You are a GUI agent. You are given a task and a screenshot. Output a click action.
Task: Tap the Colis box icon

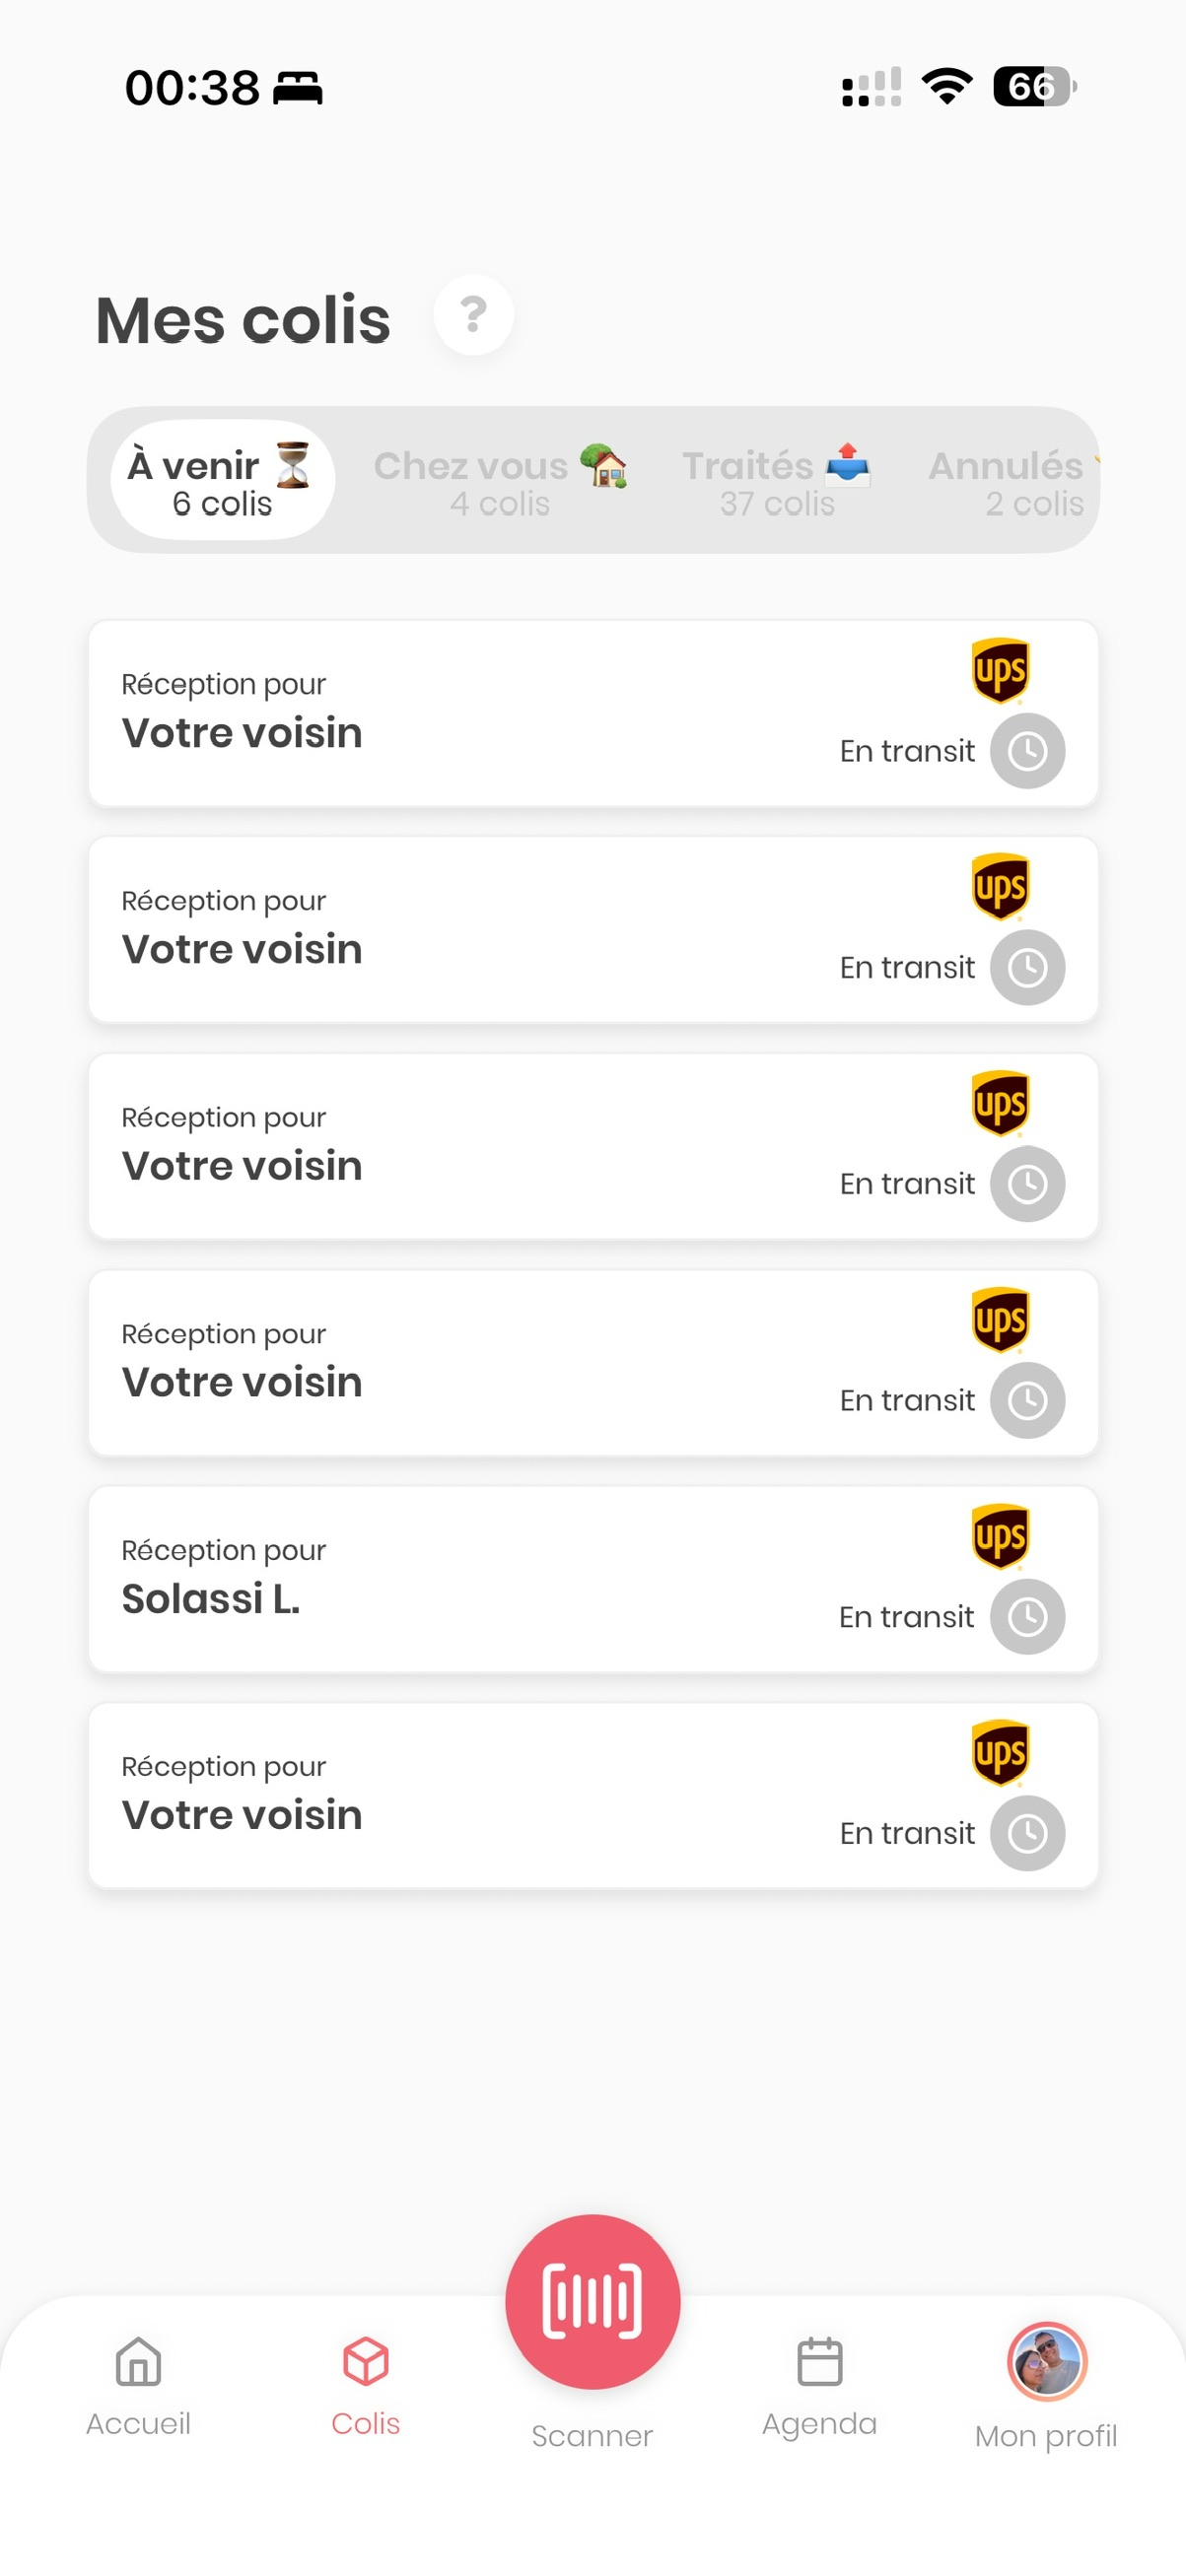pos(365,2362)
